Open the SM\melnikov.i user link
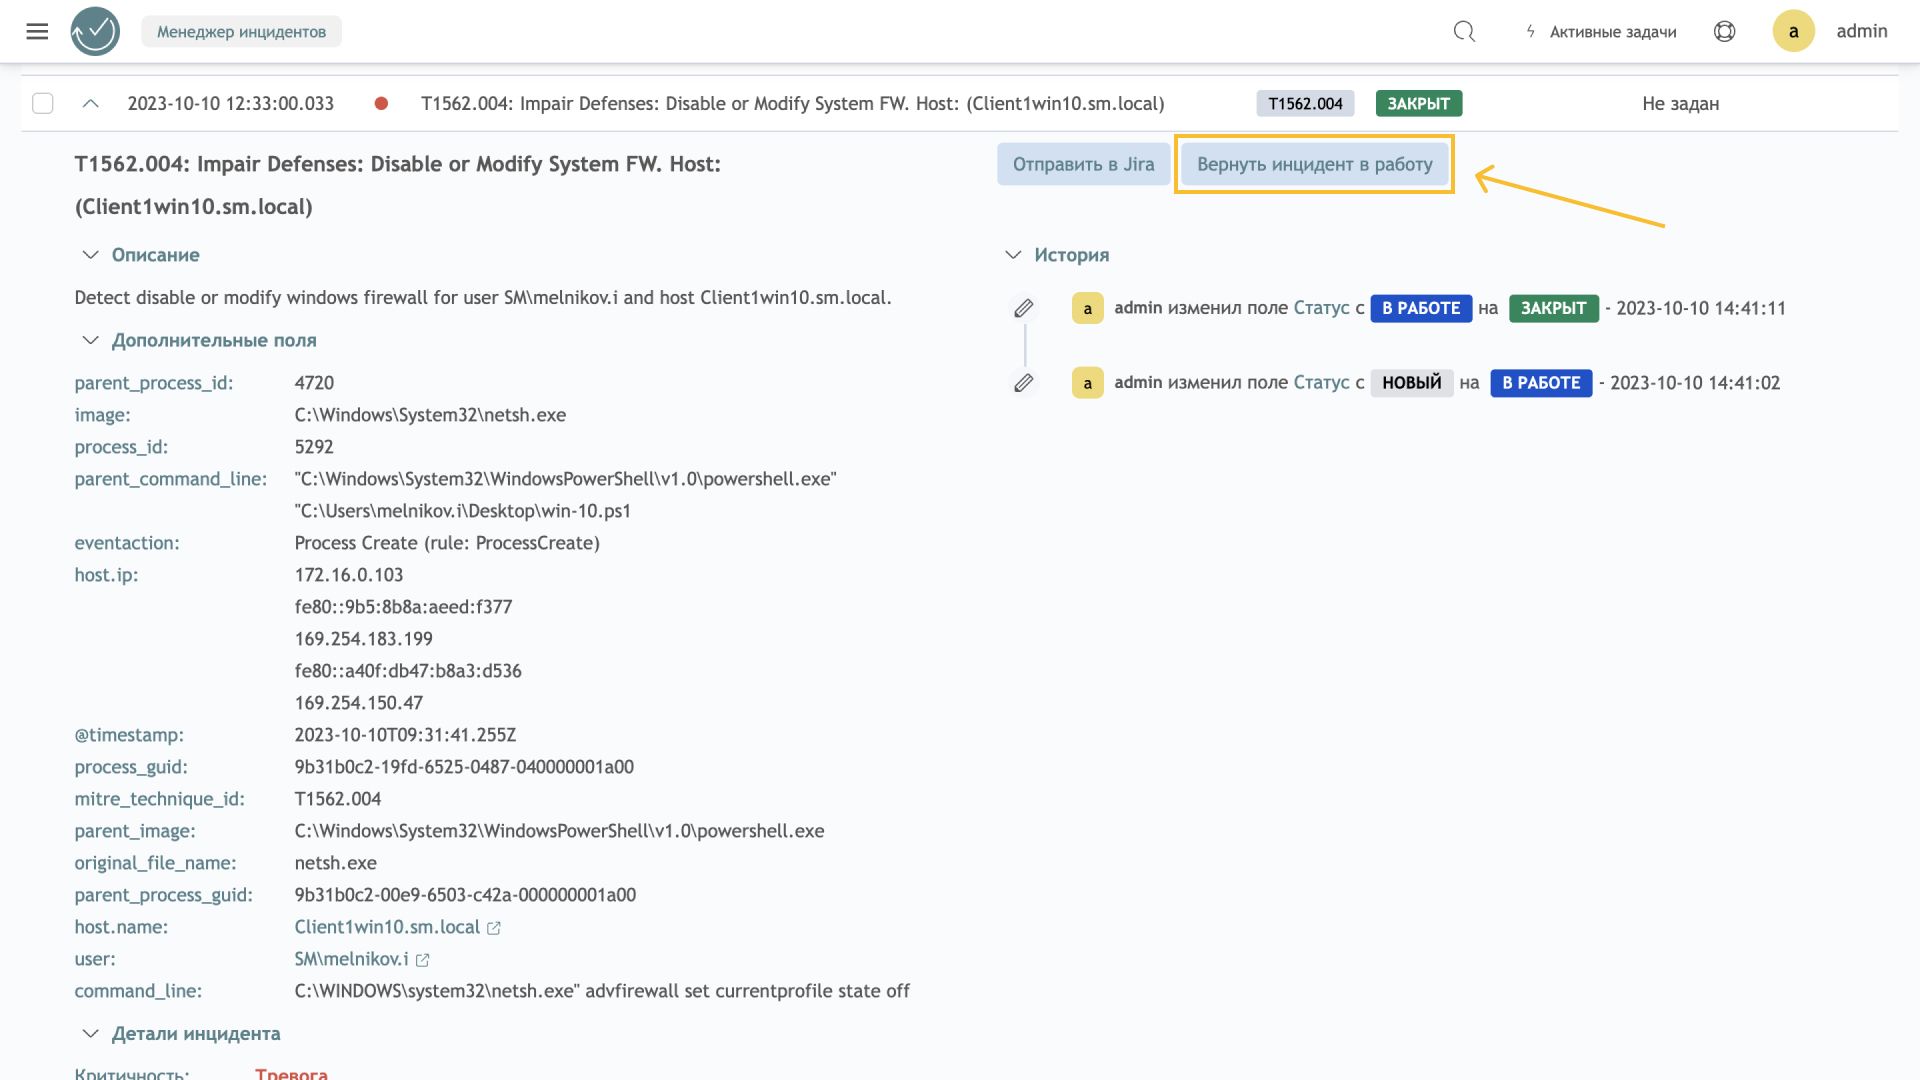1920x1080 pixels. pyautogui.click(x=351, y=959)
